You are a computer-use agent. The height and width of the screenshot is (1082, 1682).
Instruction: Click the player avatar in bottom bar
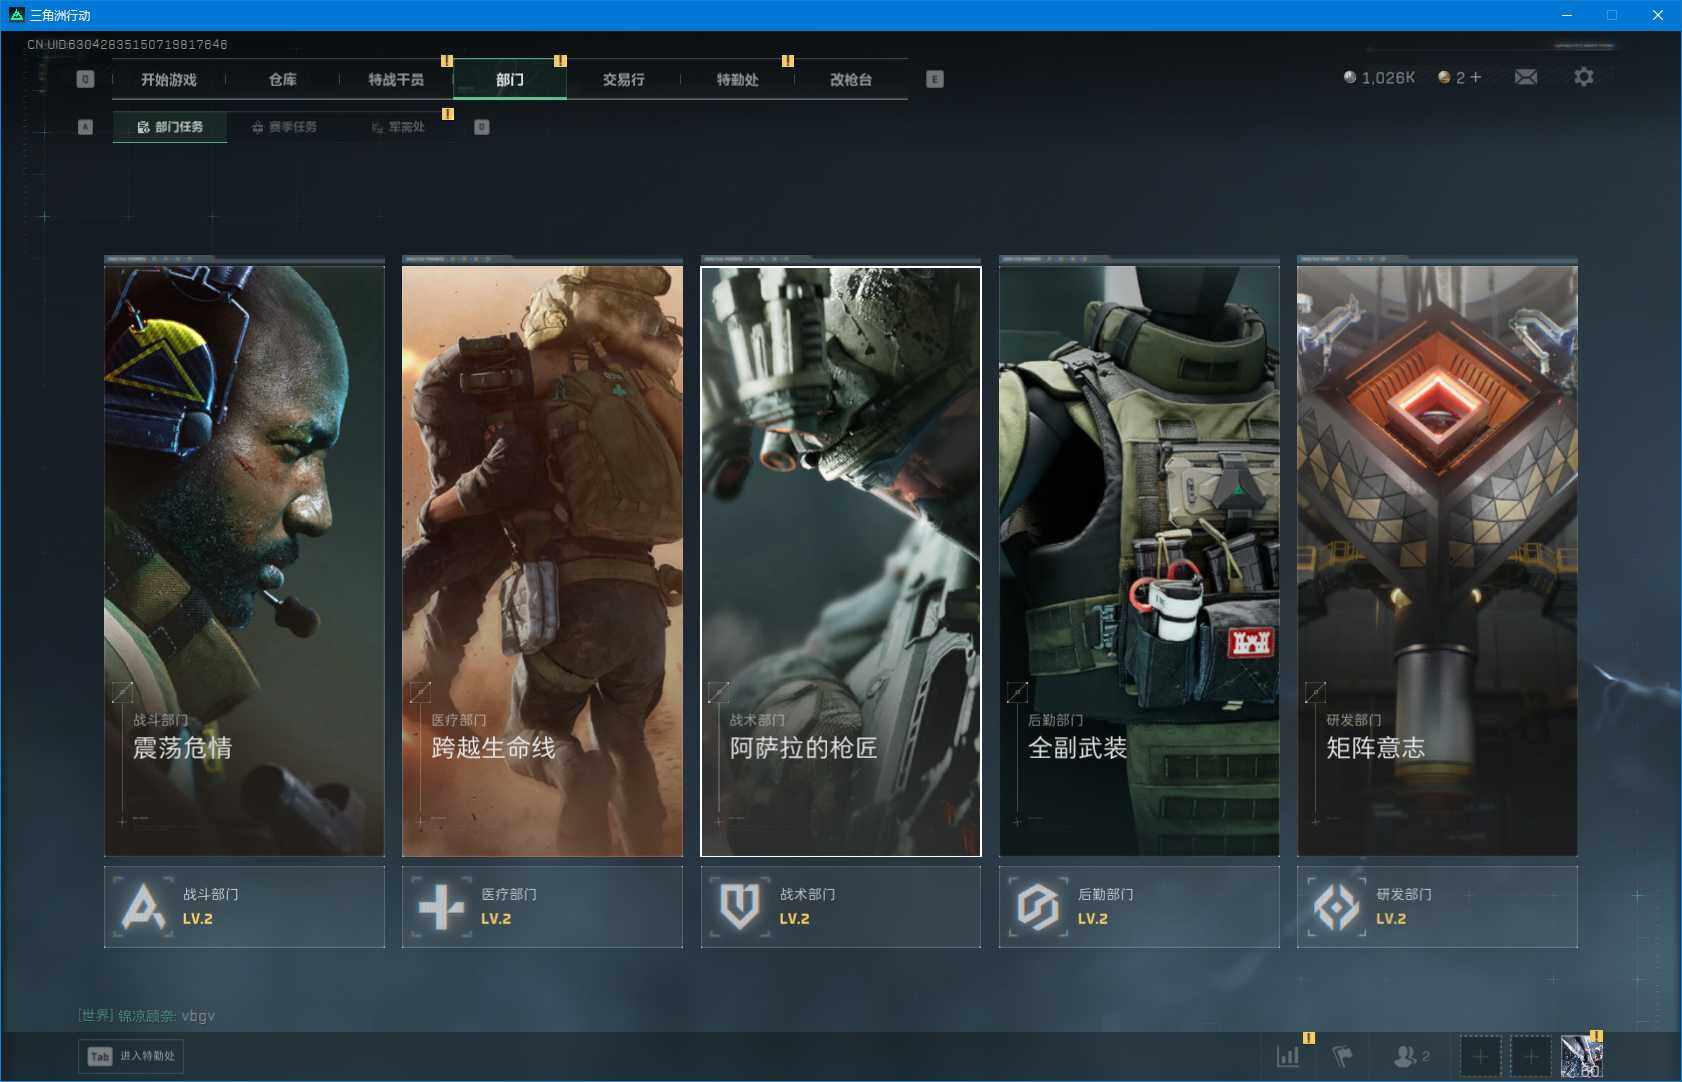pos(1581,1057)
